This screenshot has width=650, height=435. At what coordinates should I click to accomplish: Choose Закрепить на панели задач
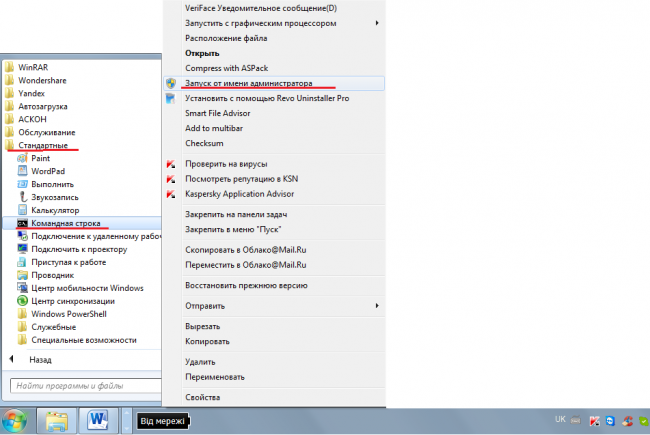[x=236, y=214]
